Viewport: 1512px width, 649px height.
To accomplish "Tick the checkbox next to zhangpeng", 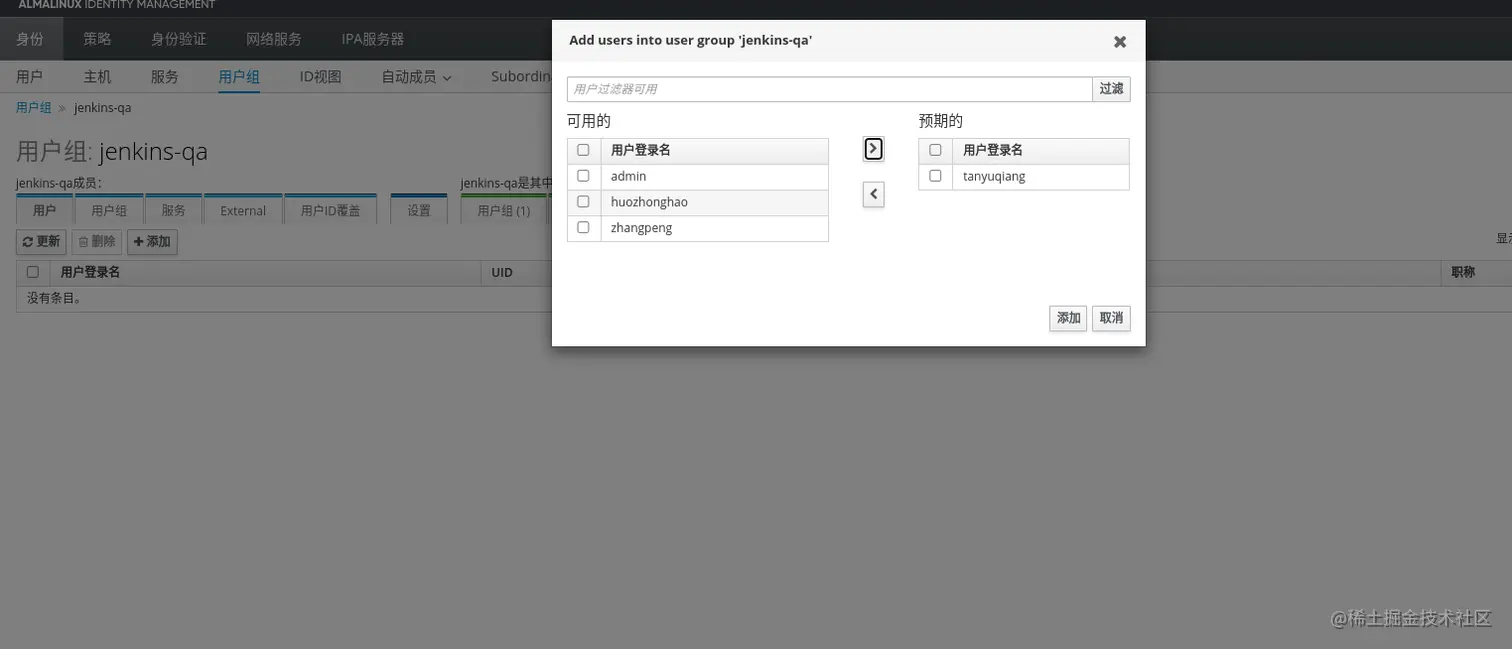I will point(583,228).
